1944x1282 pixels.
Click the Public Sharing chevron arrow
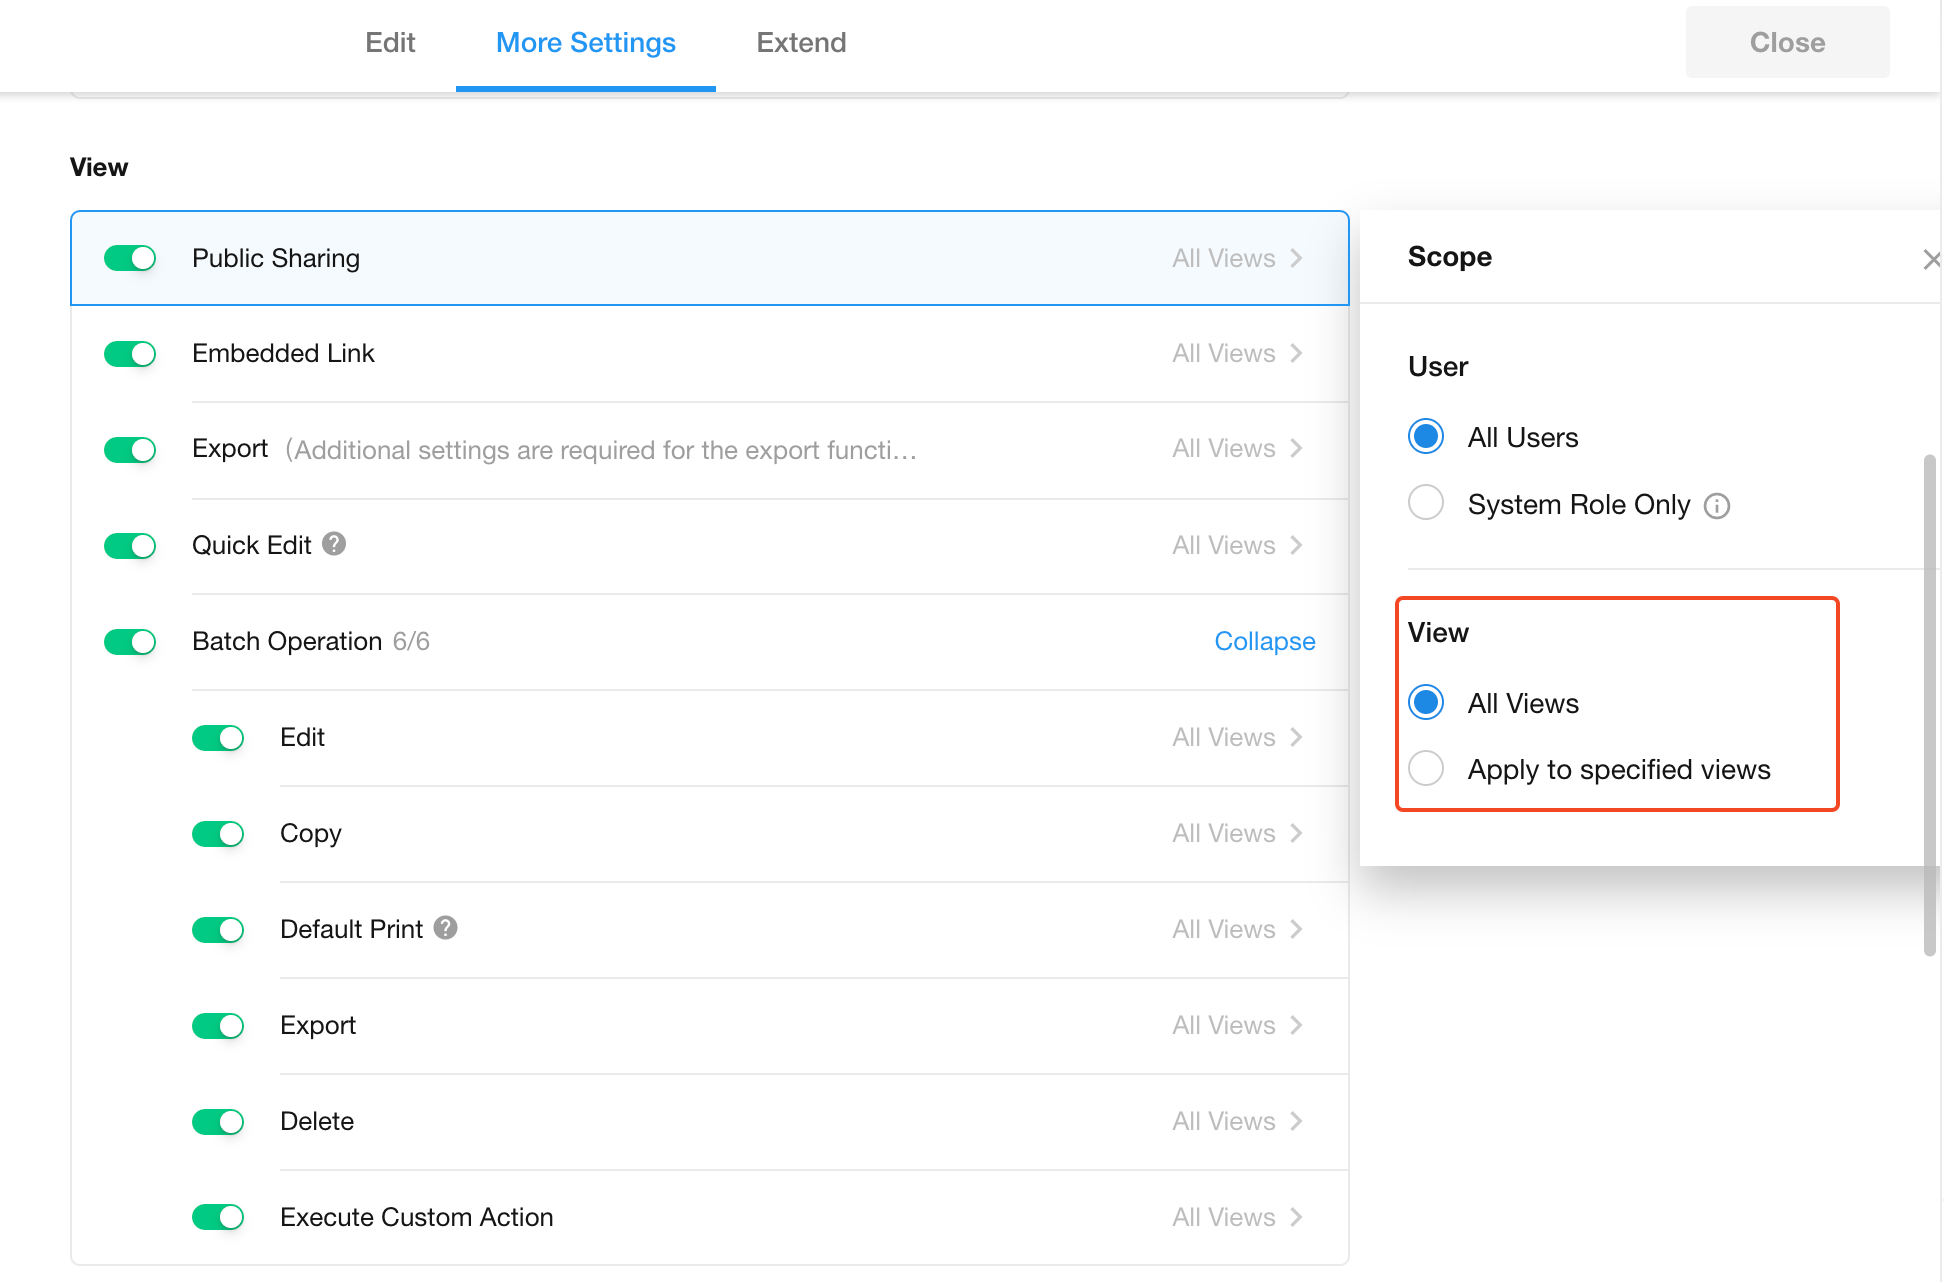tap(1297, 258)
